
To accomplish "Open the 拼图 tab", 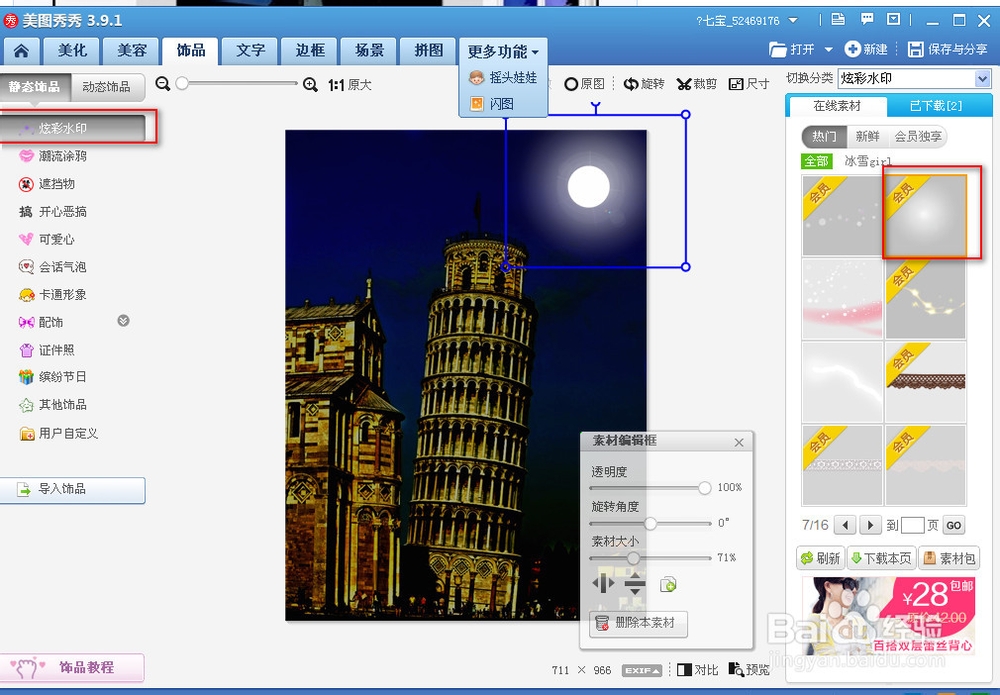I will [x=429, y=51].
